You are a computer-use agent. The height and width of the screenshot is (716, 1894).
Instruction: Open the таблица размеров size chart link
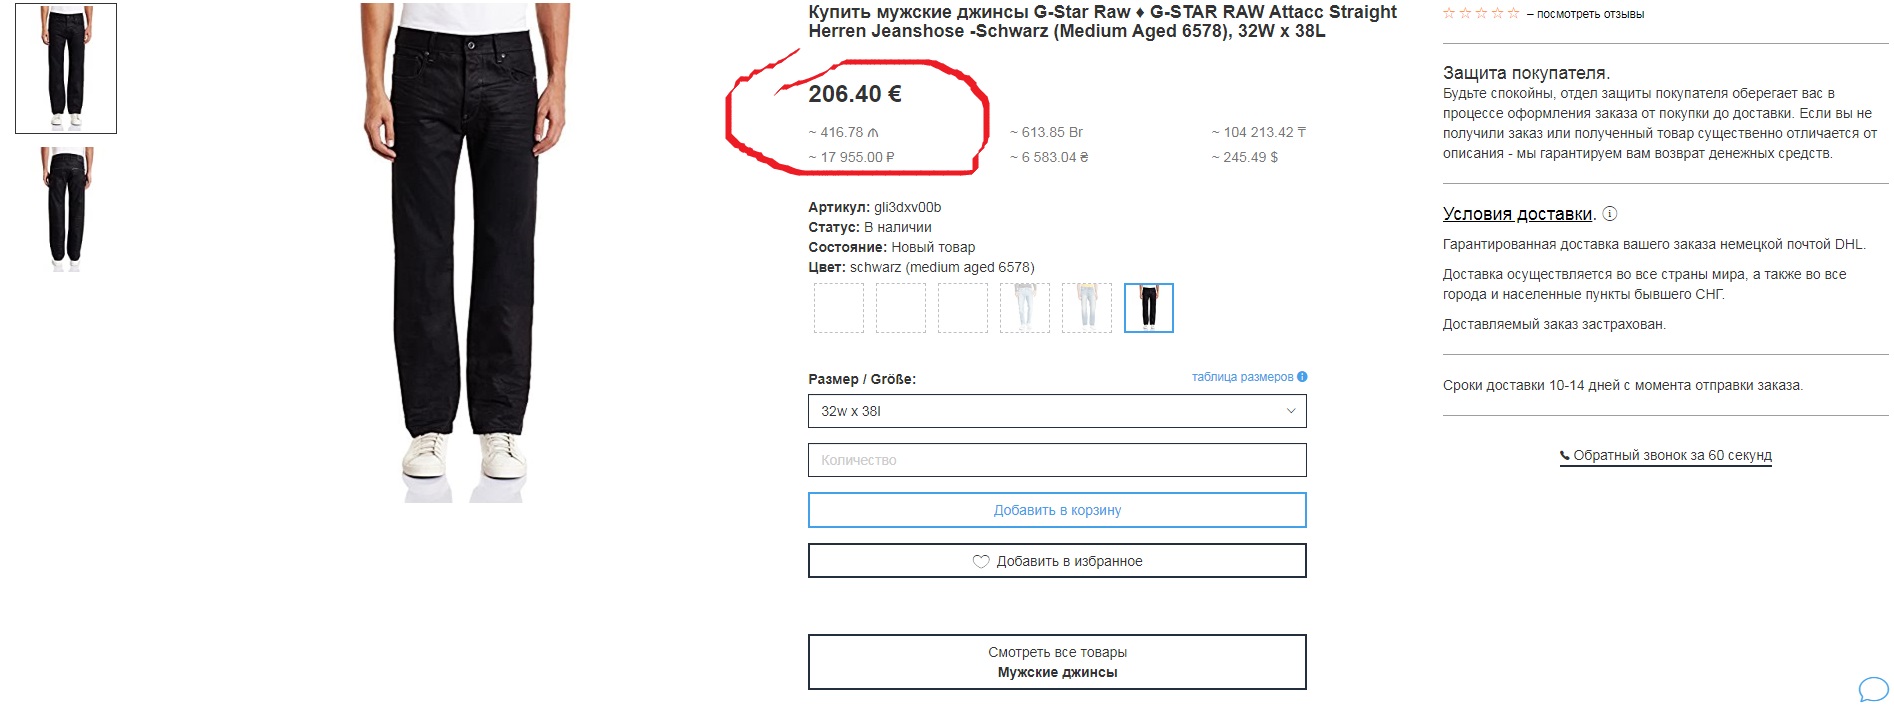click(x=1242, y=377)
